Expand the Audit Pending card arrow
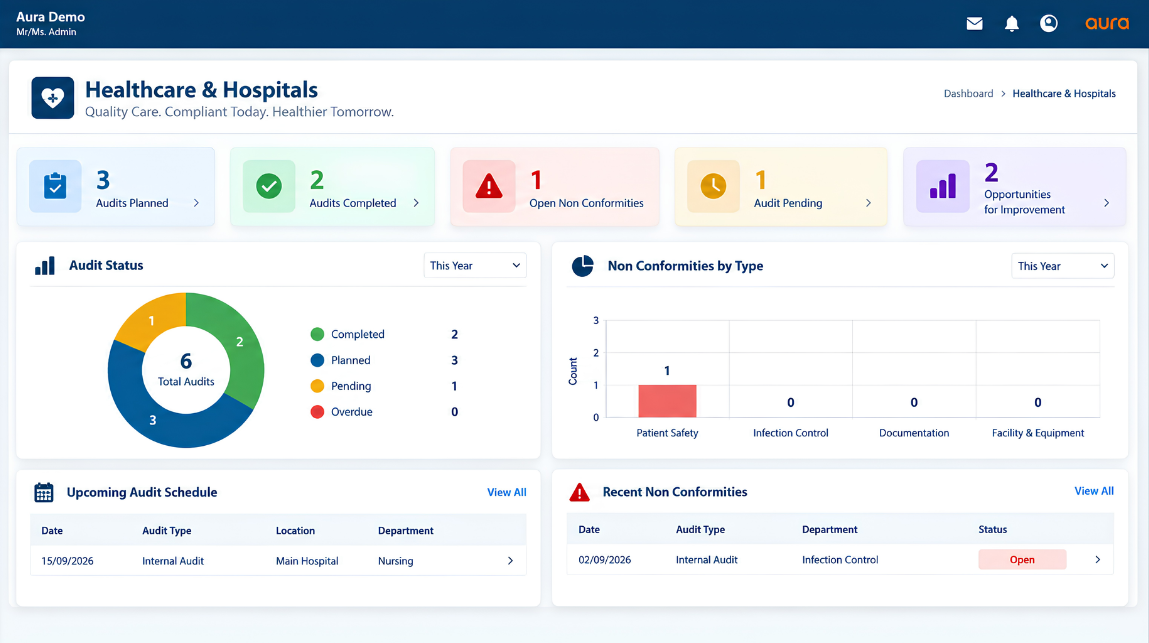The height and width of the screenshot is (643, 1149). tap(868, 203)
